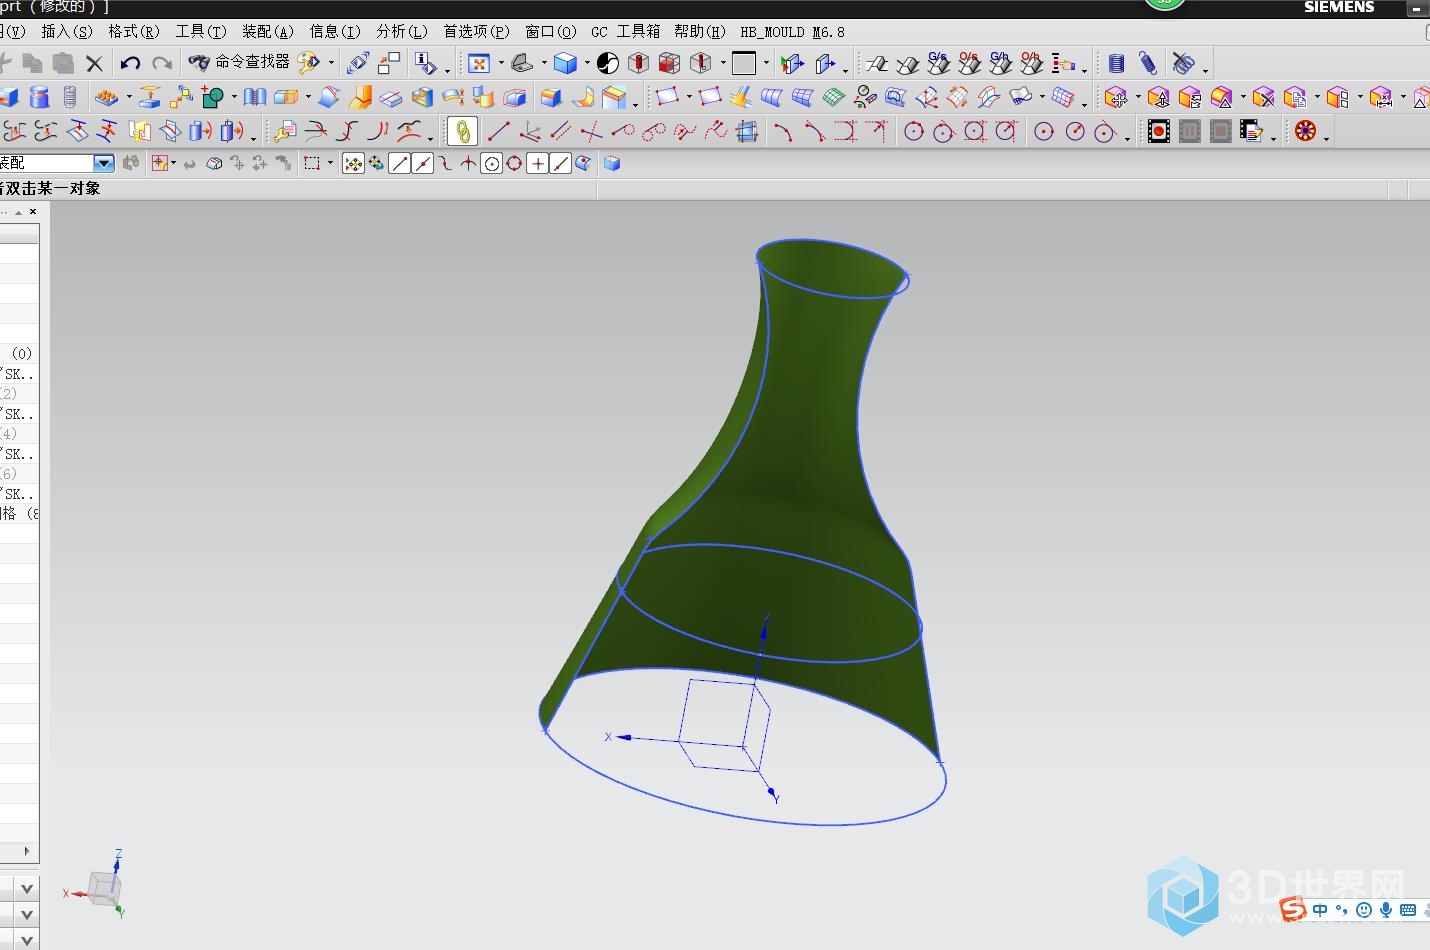Click the yellow key edit curve icon

pos(285,131)
